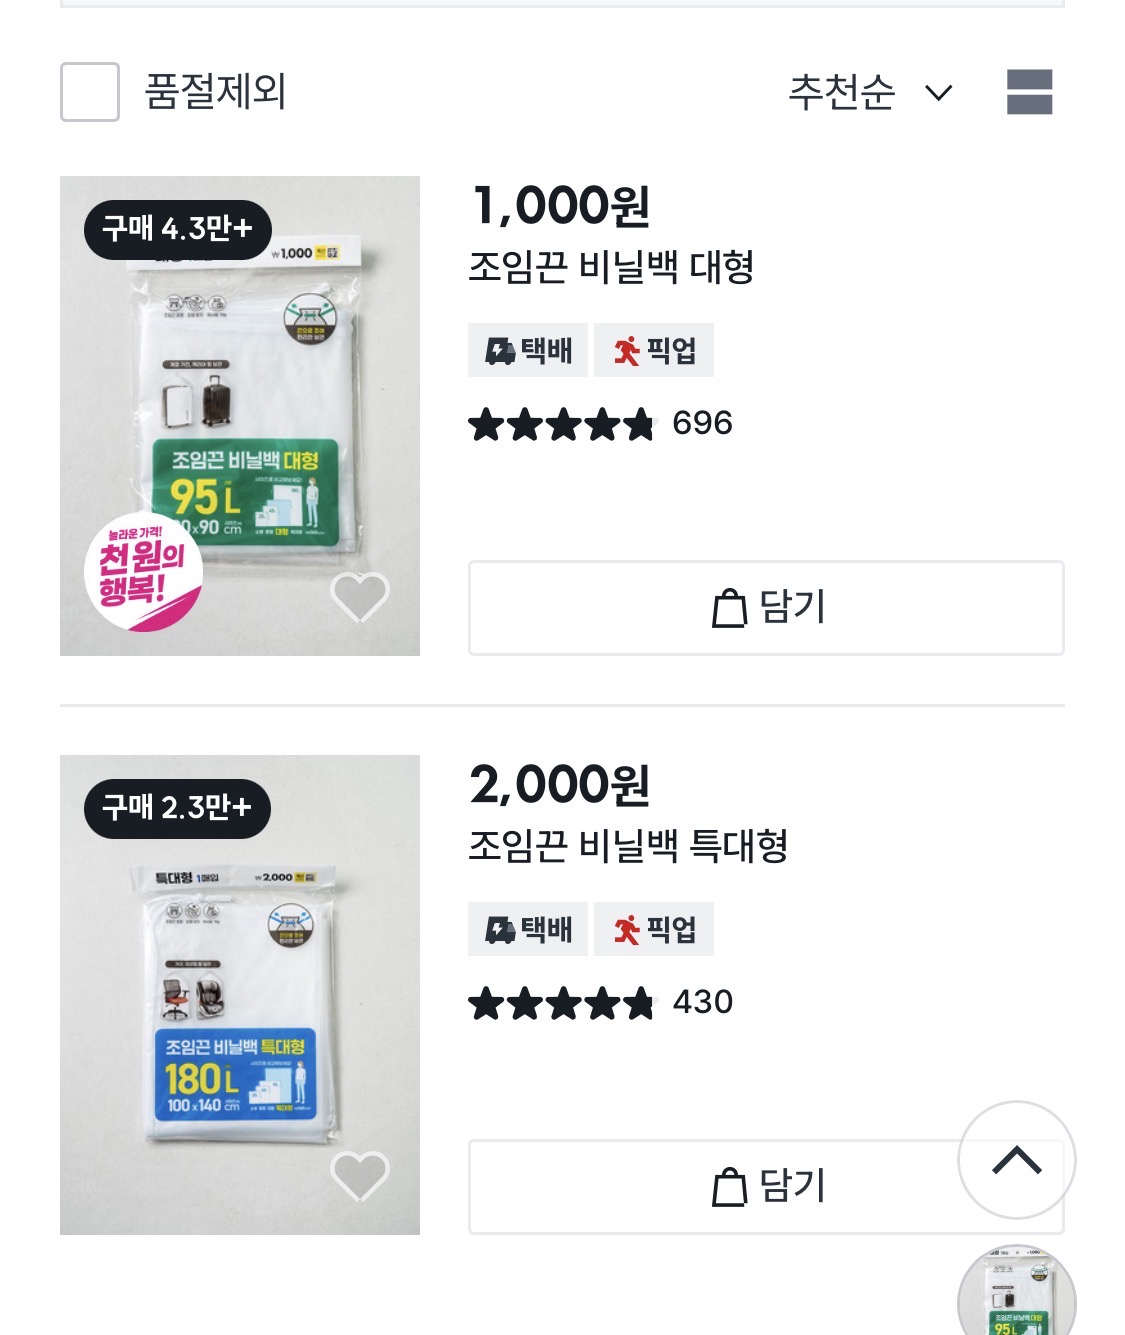The image size is (1125, 1335).
Task: Click the 조임끈 비닐백 특대형 product title
Action: [x=628, y=846]
